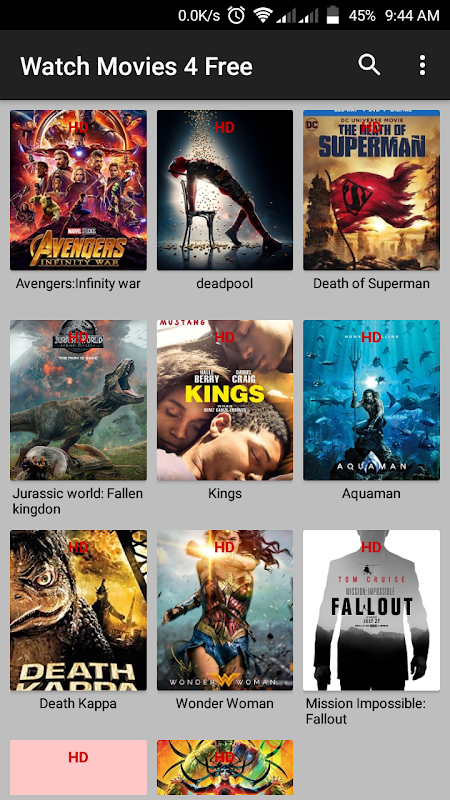450x800 pixels.
Task: Select the Kings movie poster
Action: 225,400
